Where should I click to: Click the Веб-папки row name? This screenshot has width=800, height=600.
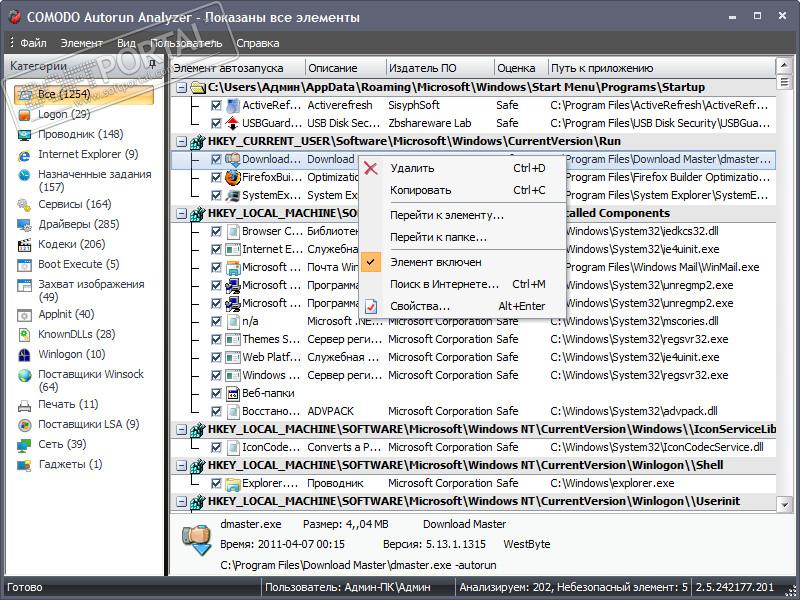[x=268, y=393]
